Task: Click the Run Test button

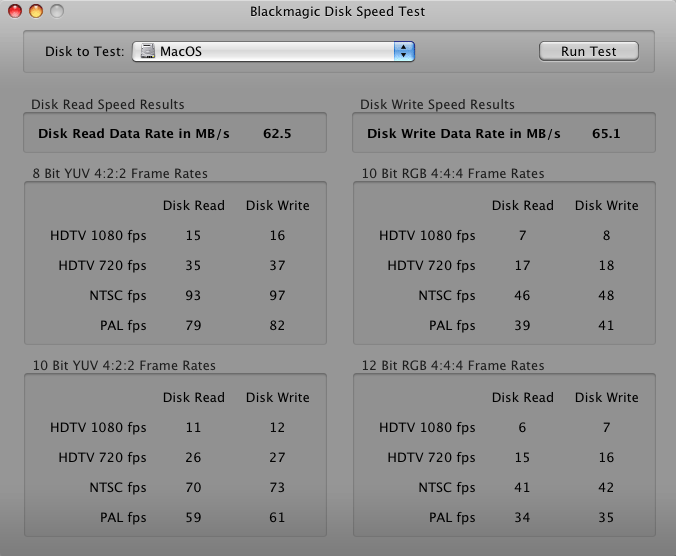Action: point(588,51)
